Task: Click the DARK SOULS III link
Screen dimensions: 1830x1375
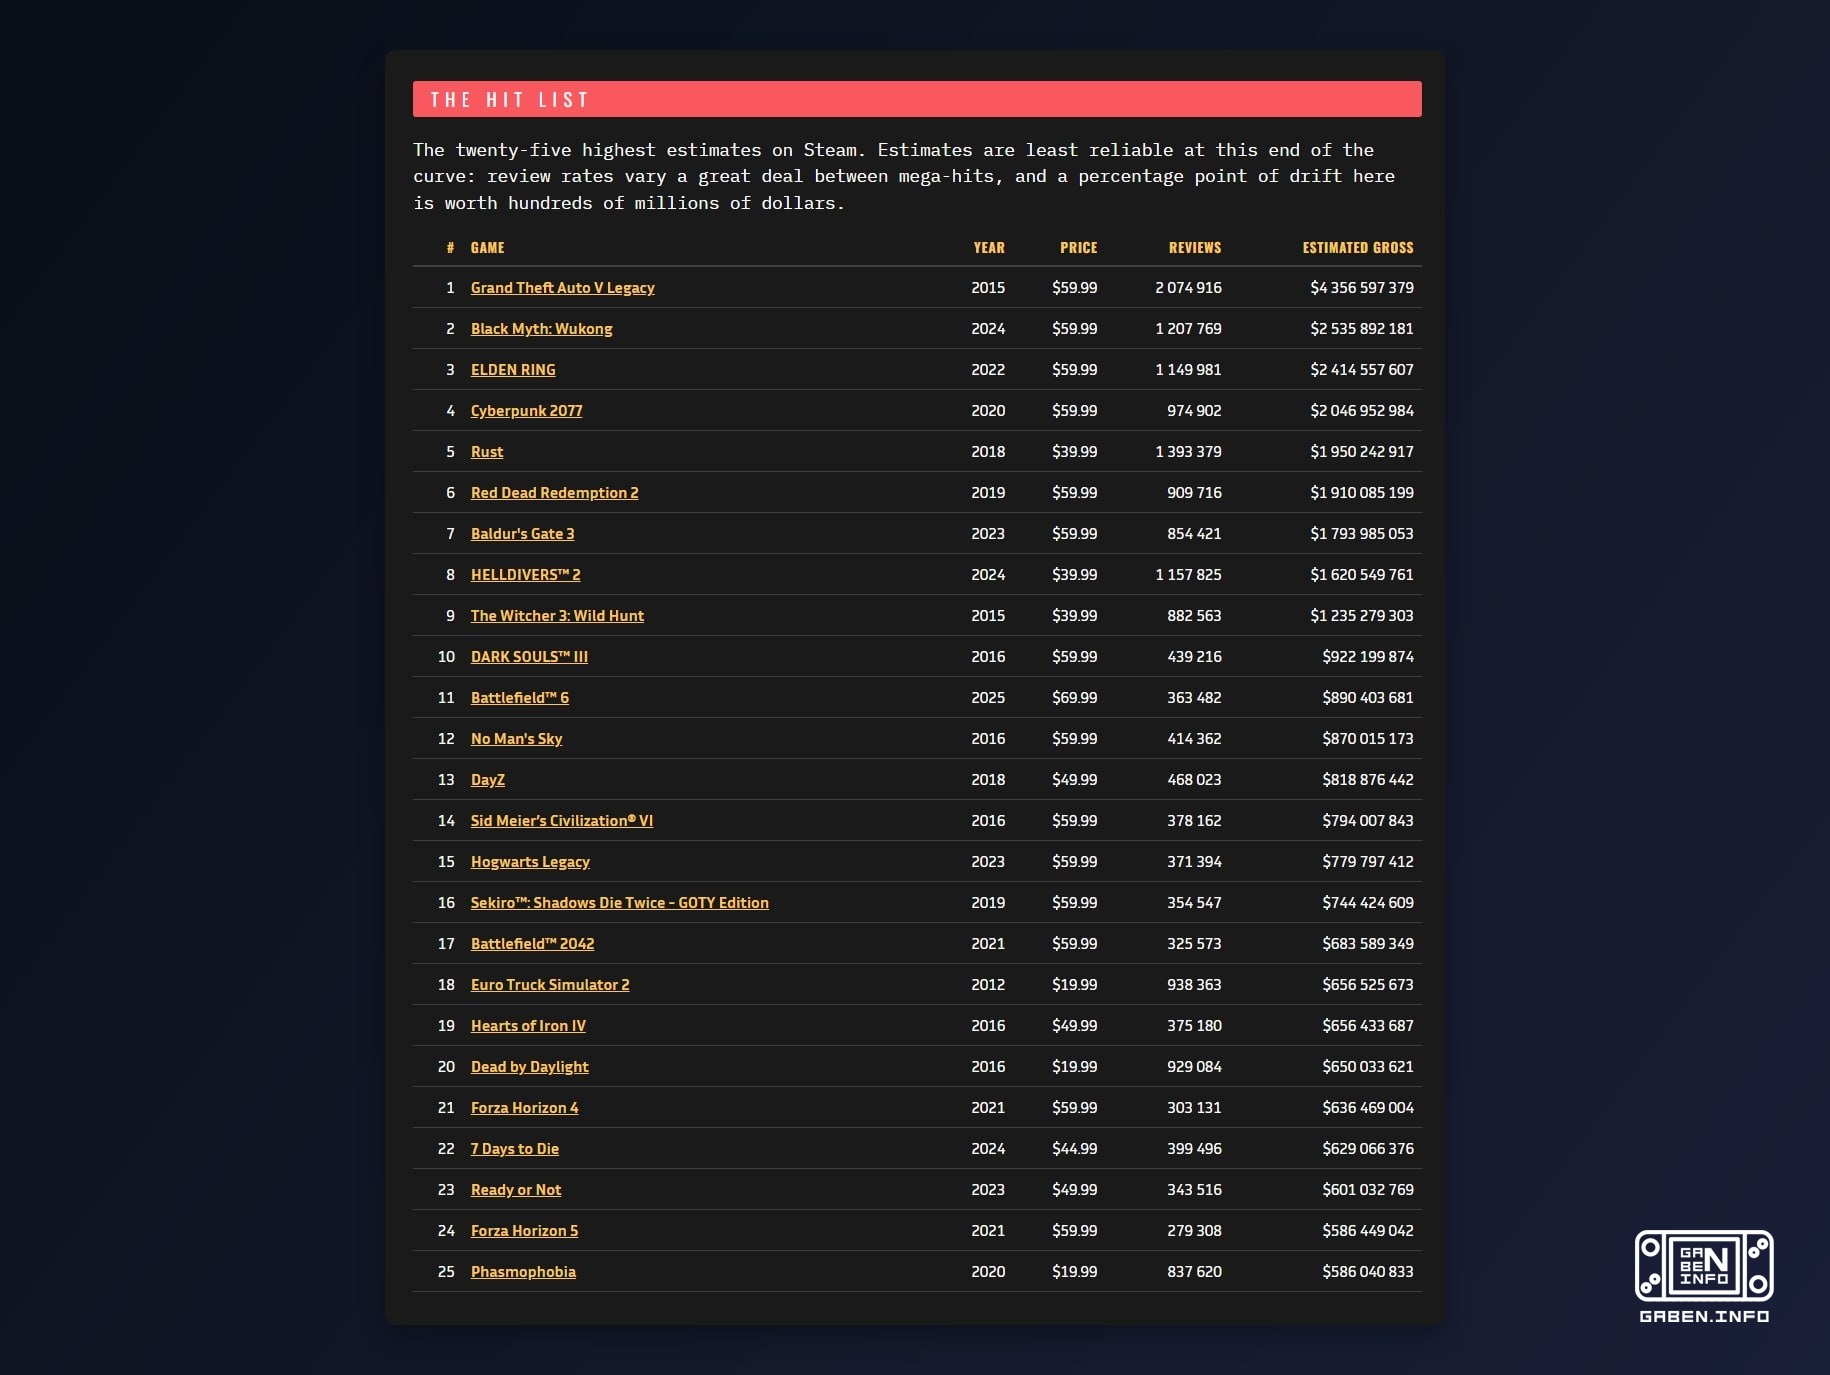Action: 529,657
